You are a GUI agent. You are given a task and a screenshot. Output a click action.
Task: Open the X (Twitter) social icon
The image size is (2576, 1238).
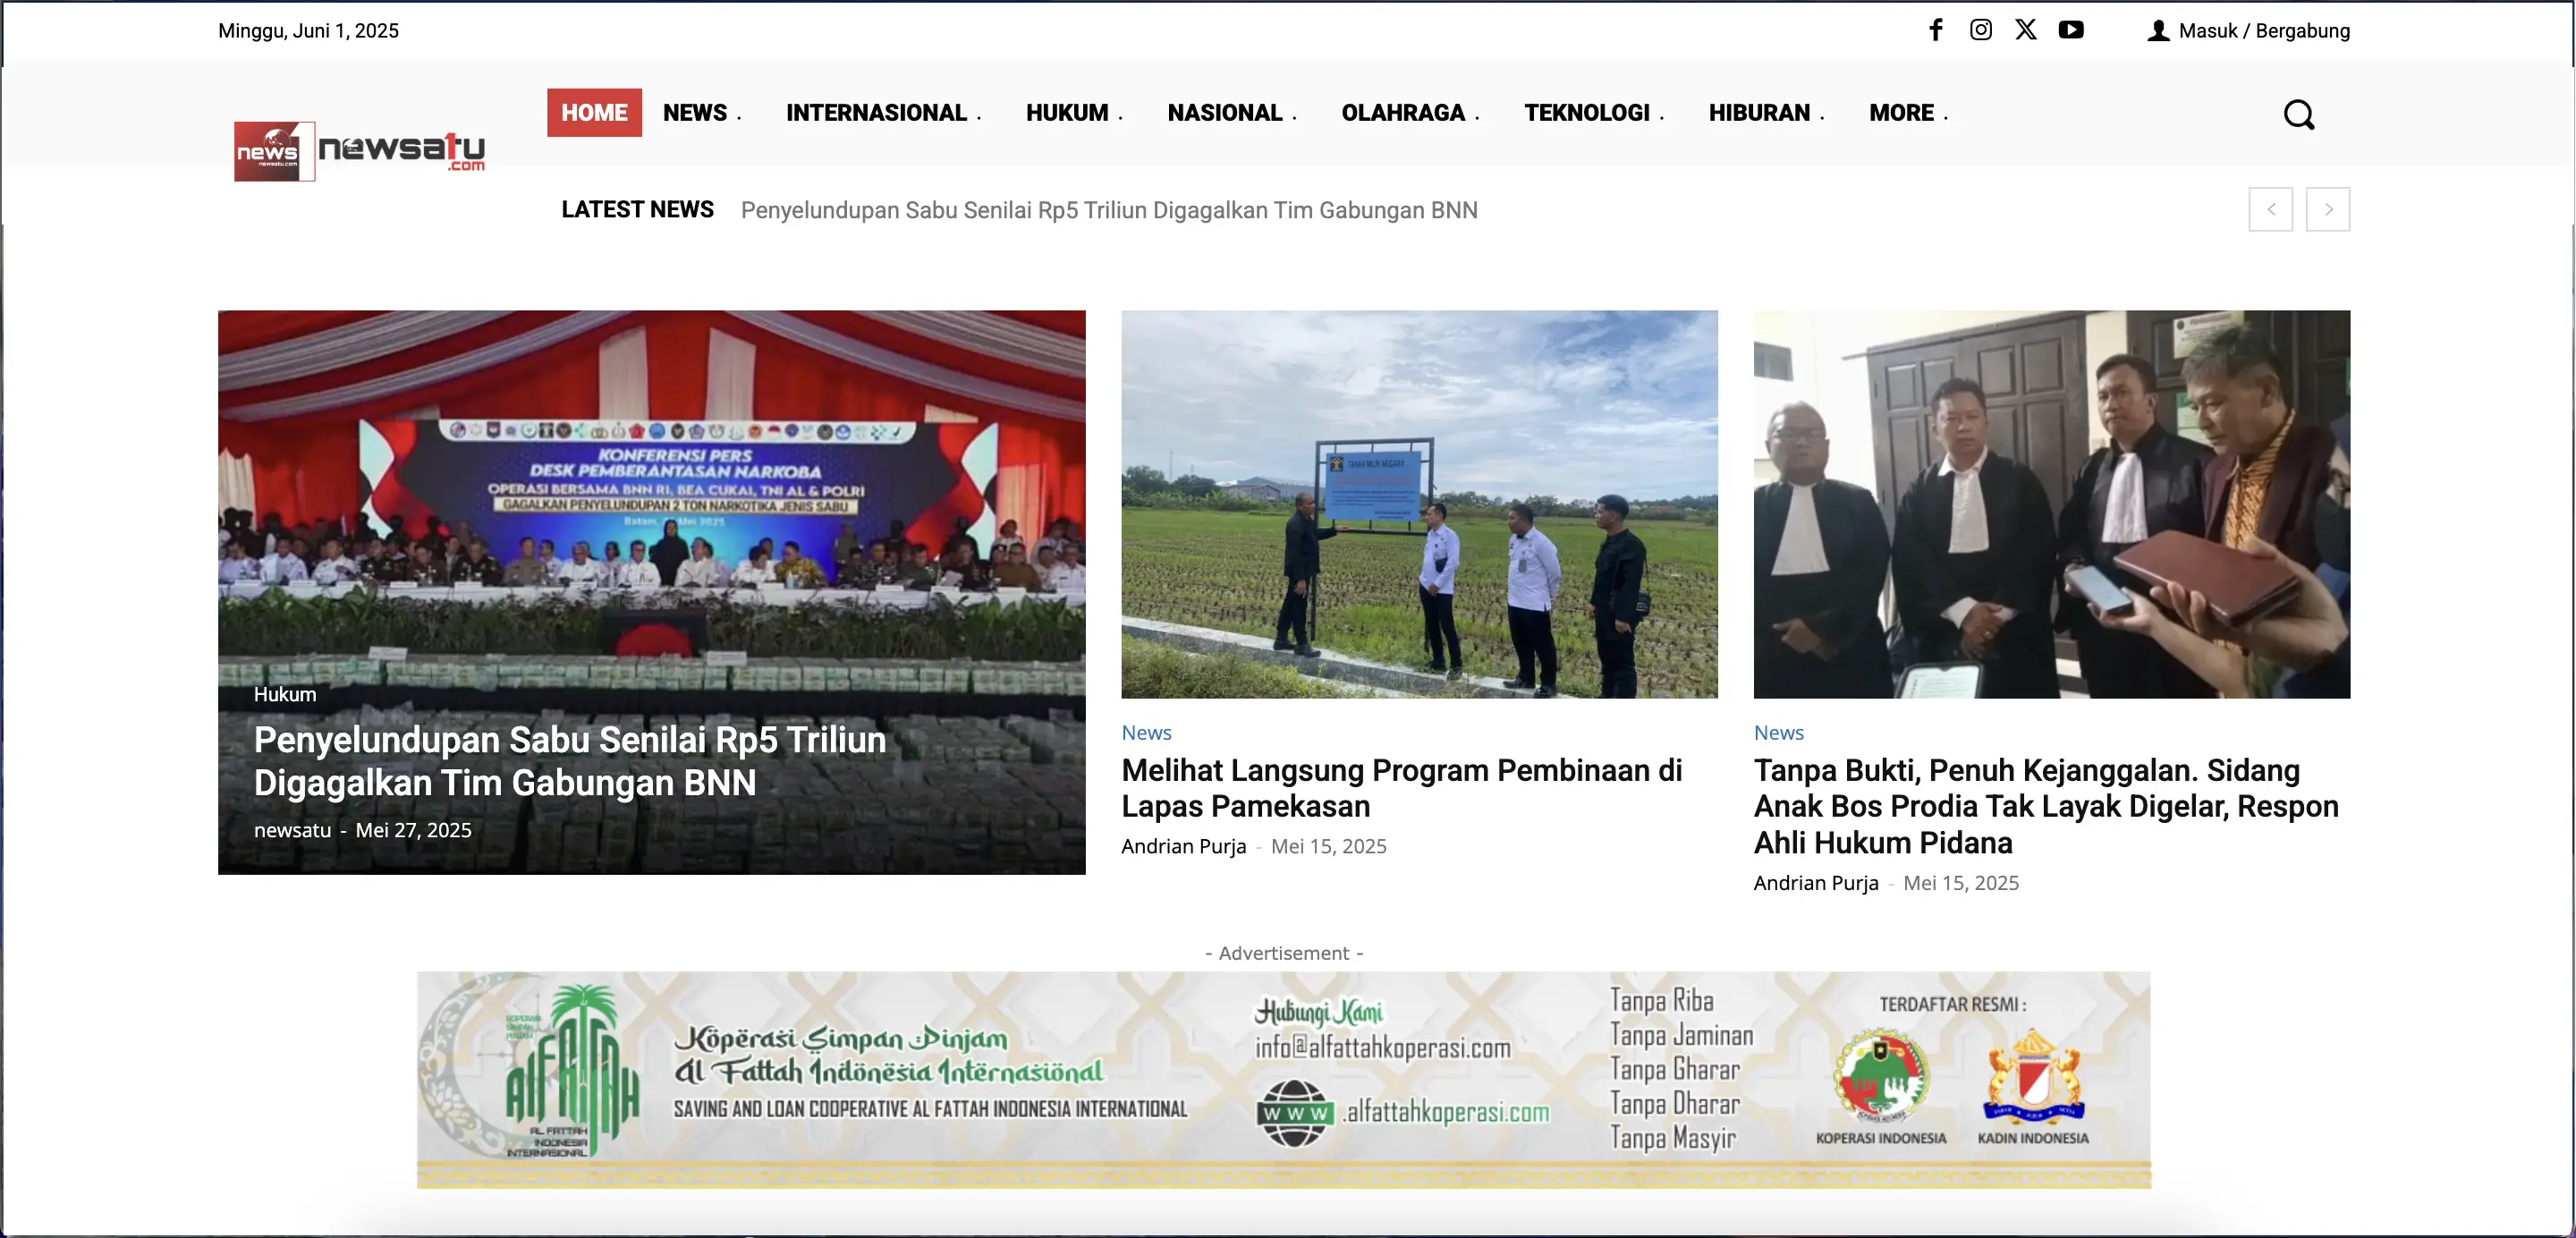[x=2025, y=30]
